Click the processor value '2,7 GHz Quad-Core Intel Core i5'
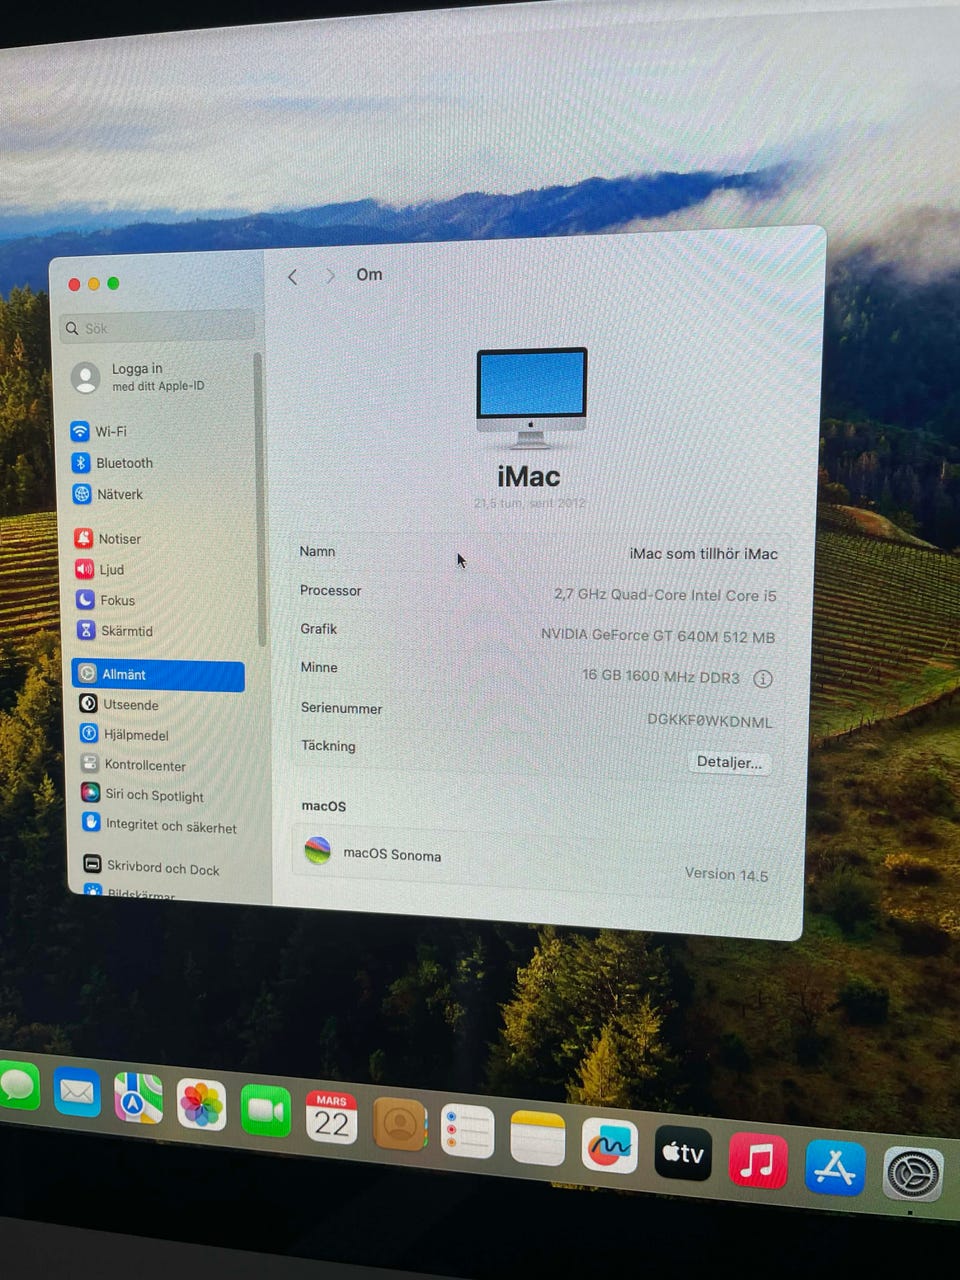 [x=665, y=595]
